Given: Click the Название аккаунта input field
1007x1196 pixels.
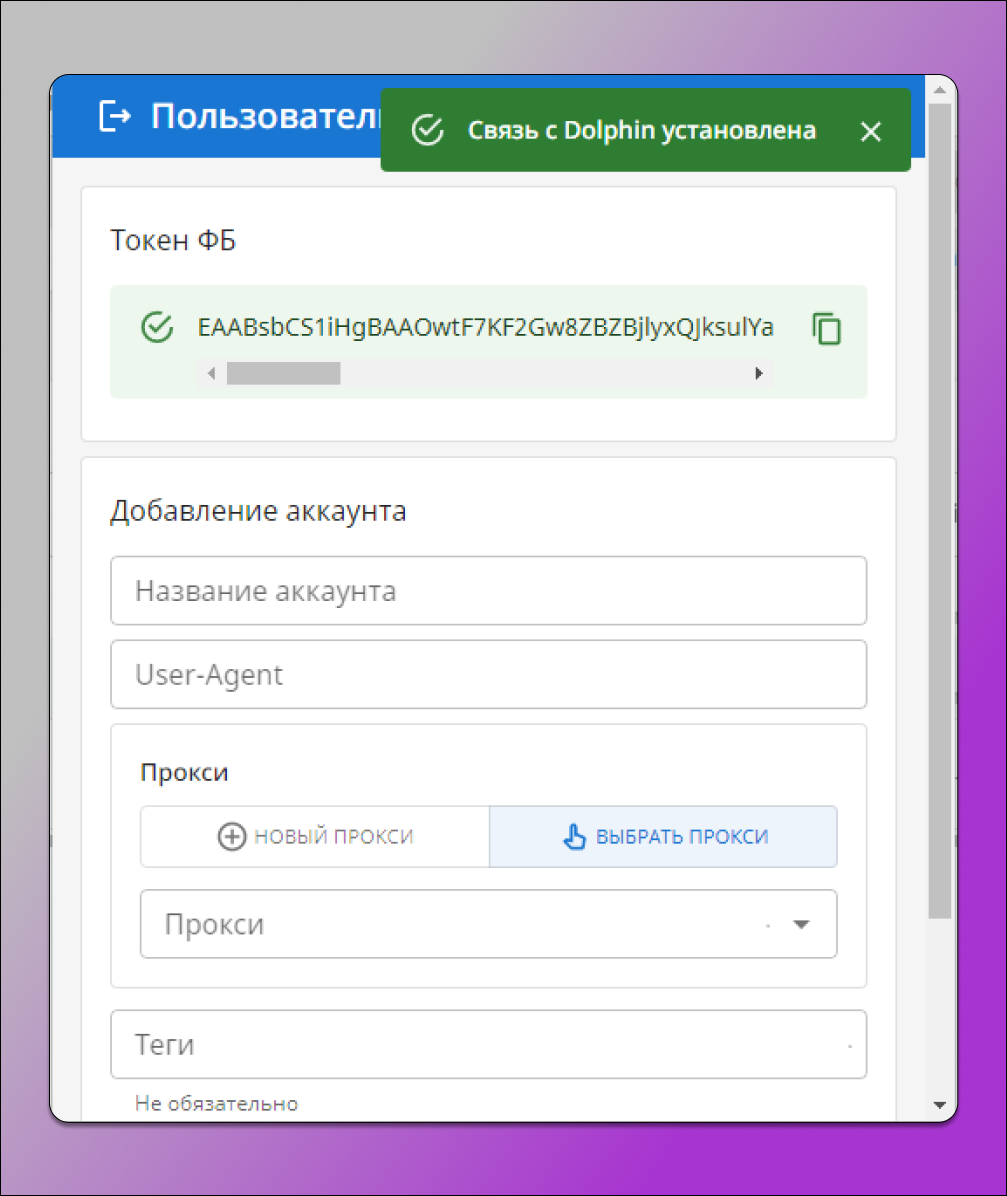Looking at the screenshot, I should coord(488,590).
